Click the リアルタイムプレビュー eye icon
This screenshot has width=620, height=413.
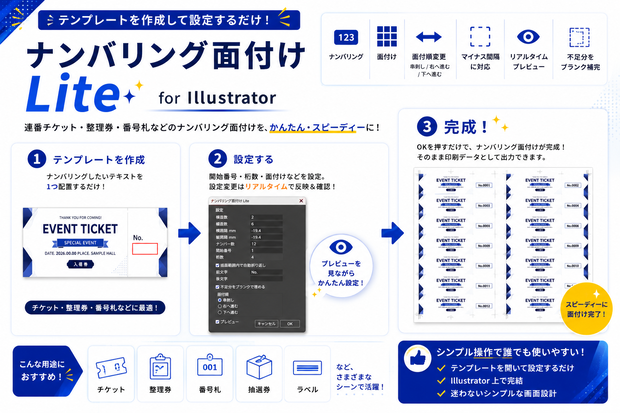click(x=528, y=37)
